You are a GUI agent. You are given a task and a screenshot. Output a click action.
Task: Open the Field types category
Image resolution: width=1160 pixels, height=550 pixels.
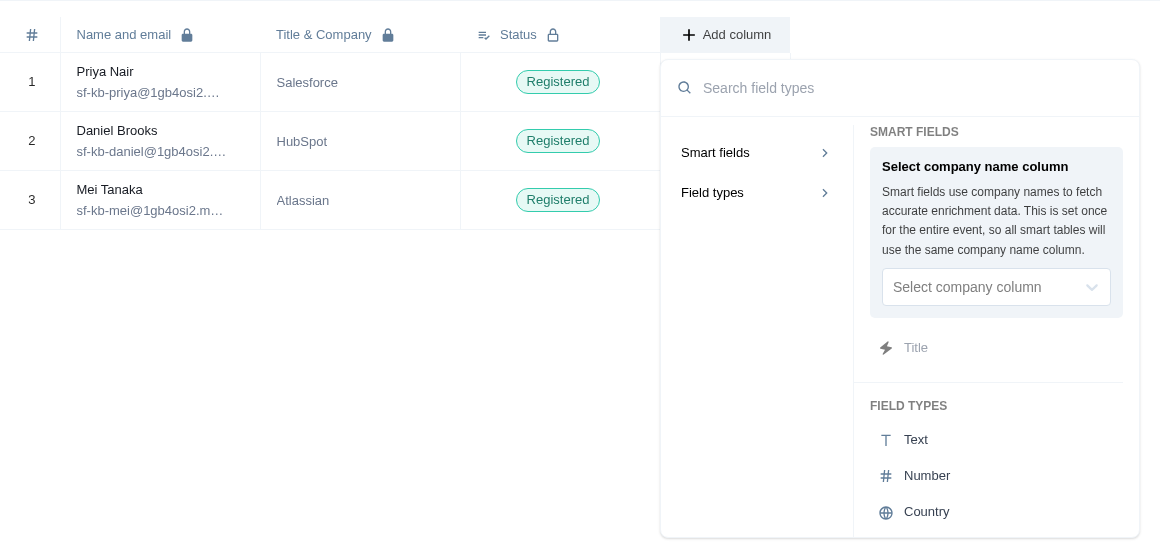755,192
